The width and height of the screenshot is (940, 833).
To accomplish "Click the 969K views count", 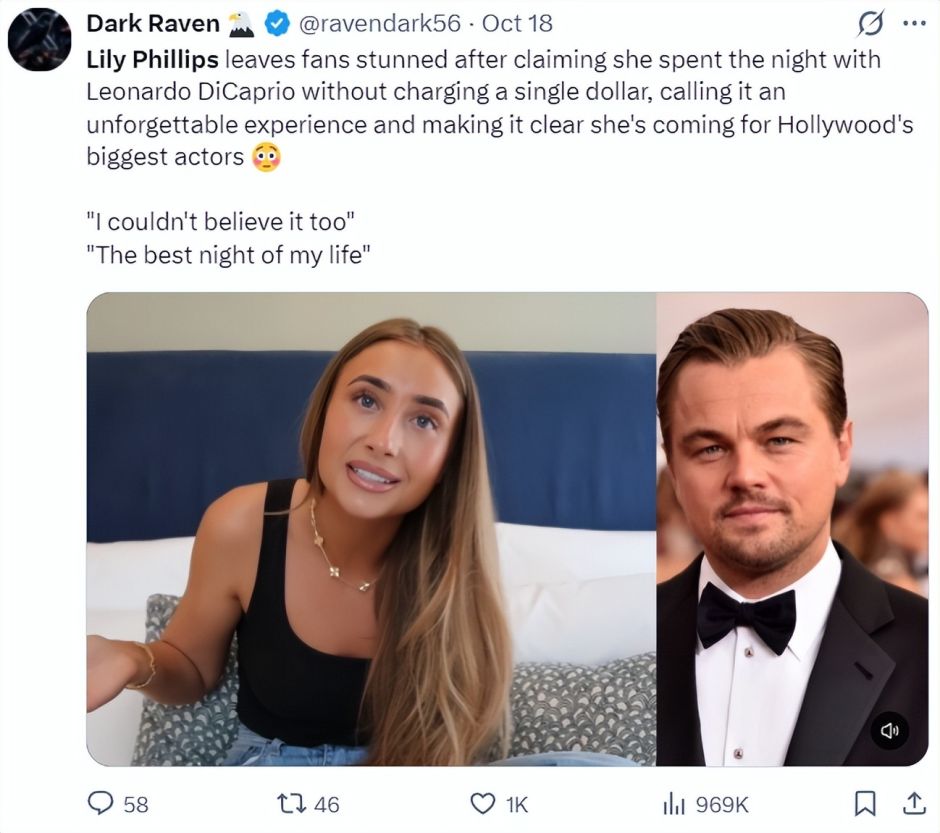I will 722,804.
